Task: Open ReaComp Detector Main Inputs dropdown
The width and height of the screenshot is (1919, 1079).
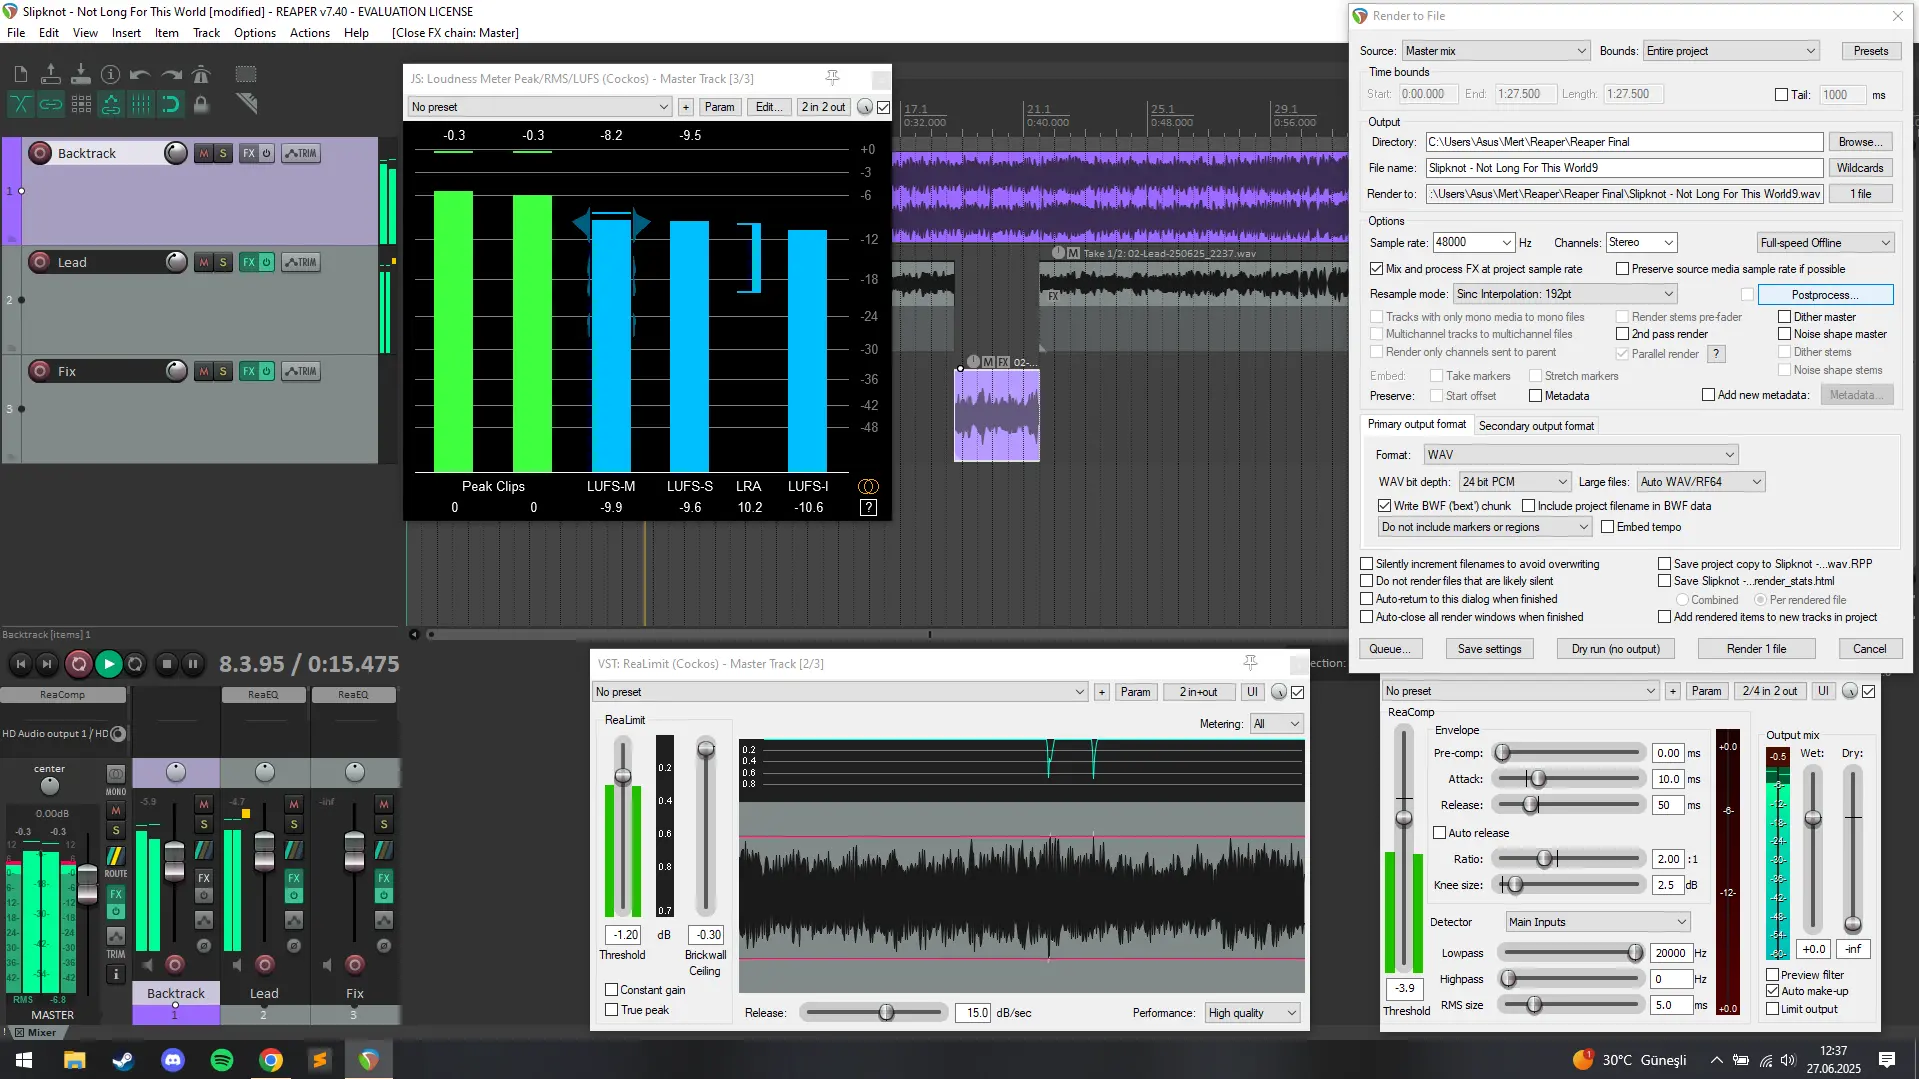Action: pos(1597,922)
